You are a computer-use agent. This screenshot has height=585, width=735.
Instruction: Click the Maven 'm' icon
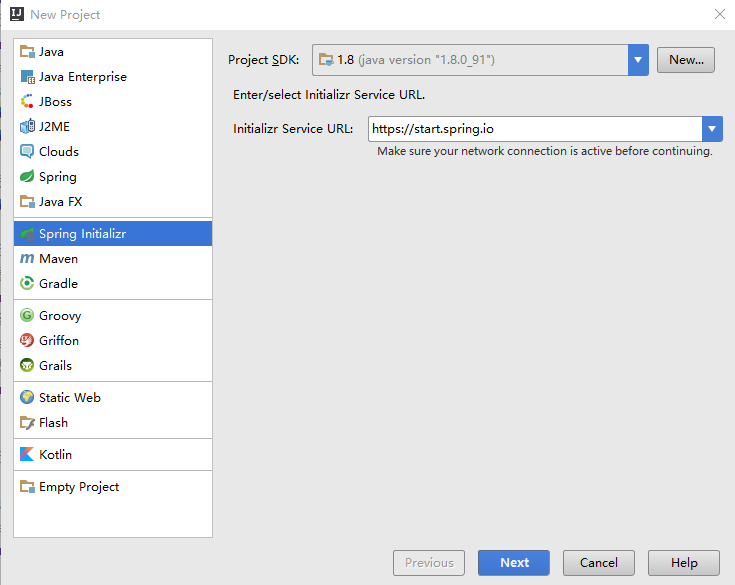click(x=27, y=259)
